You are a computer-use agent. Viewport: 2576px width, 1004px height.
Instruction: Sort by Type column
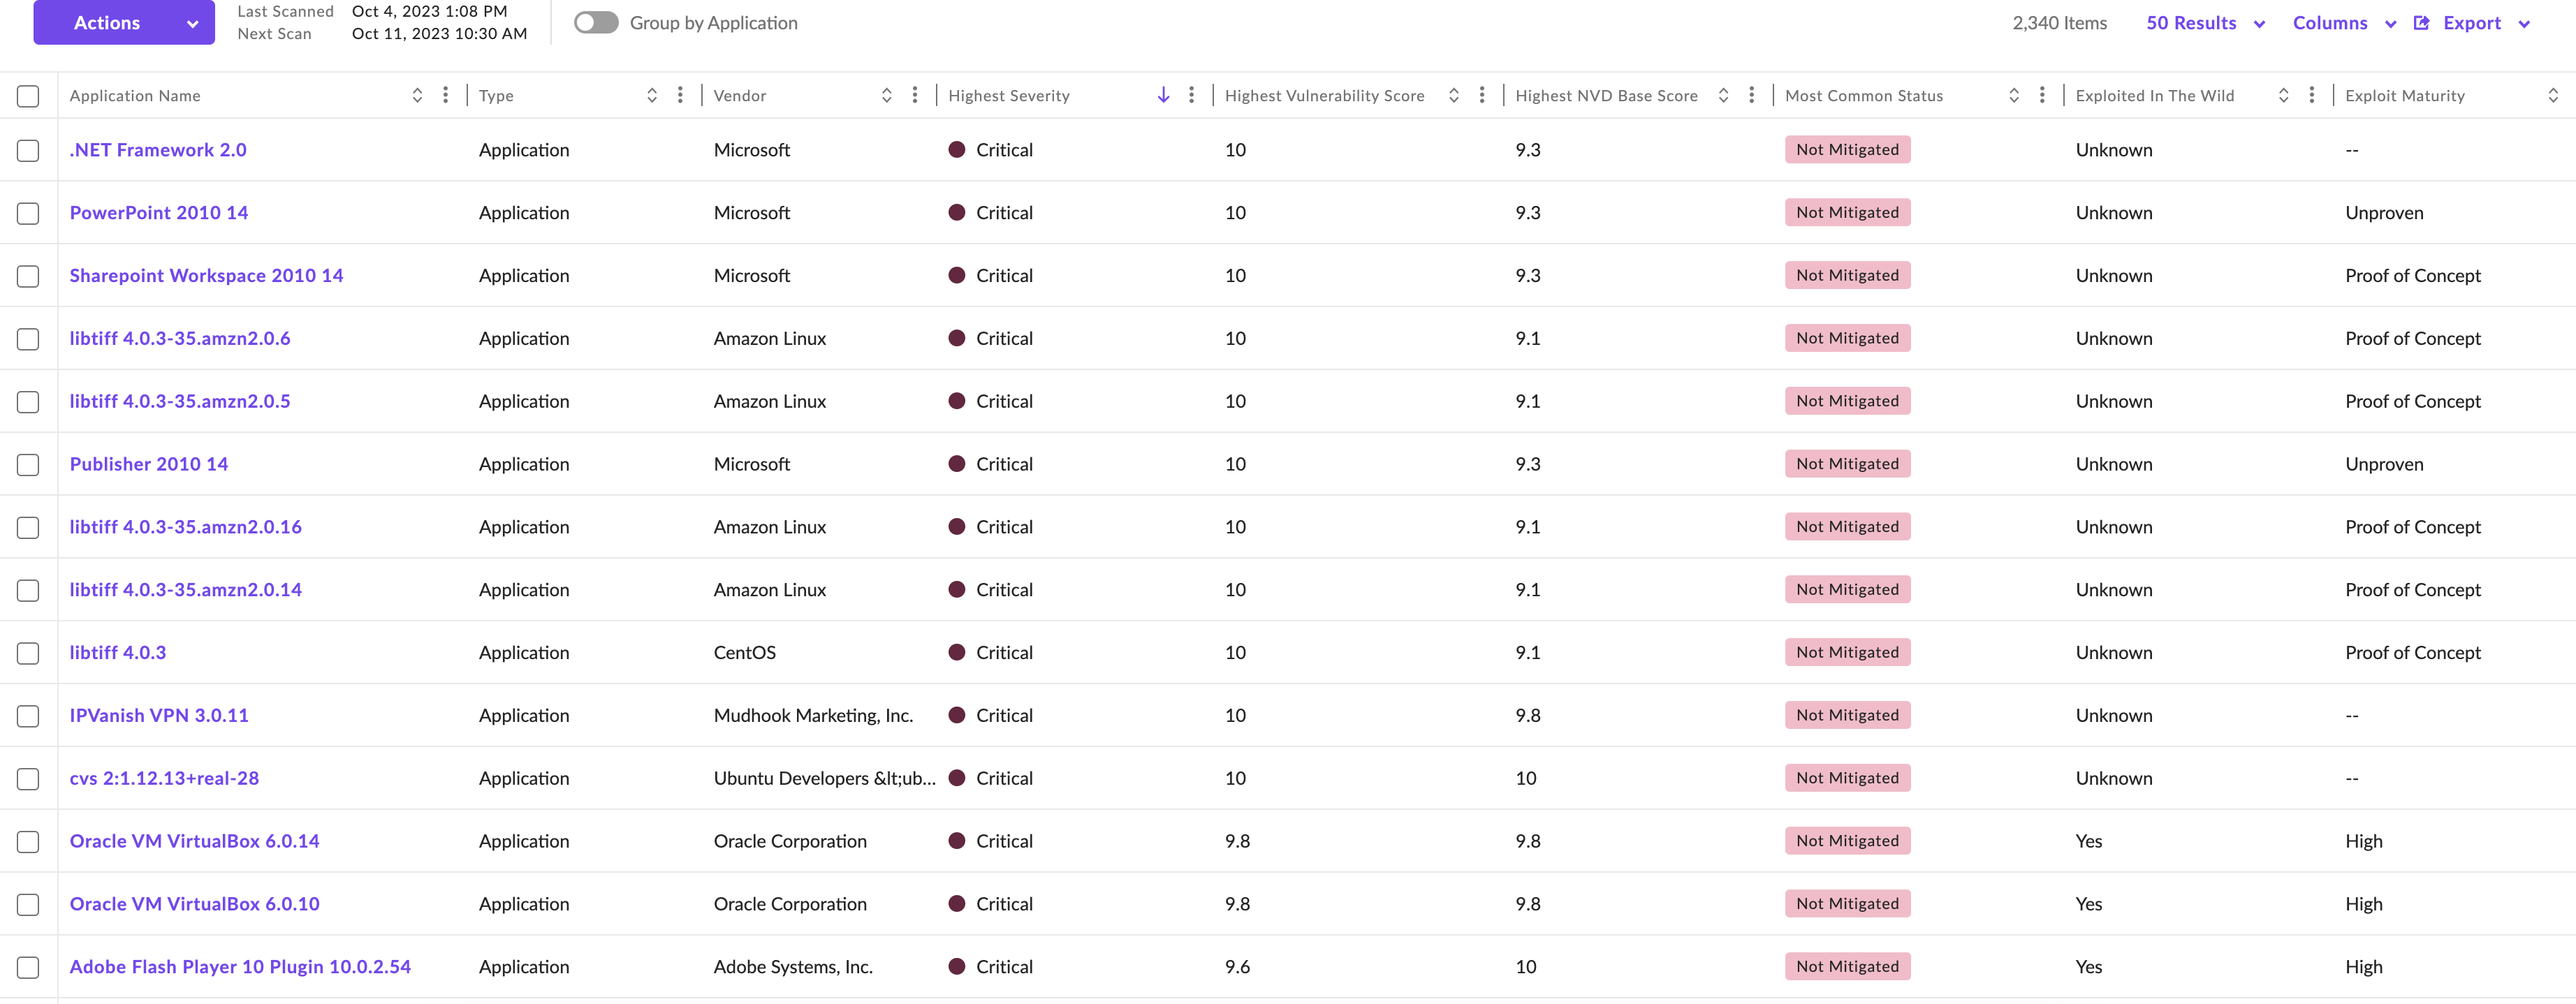pos(652,96)
